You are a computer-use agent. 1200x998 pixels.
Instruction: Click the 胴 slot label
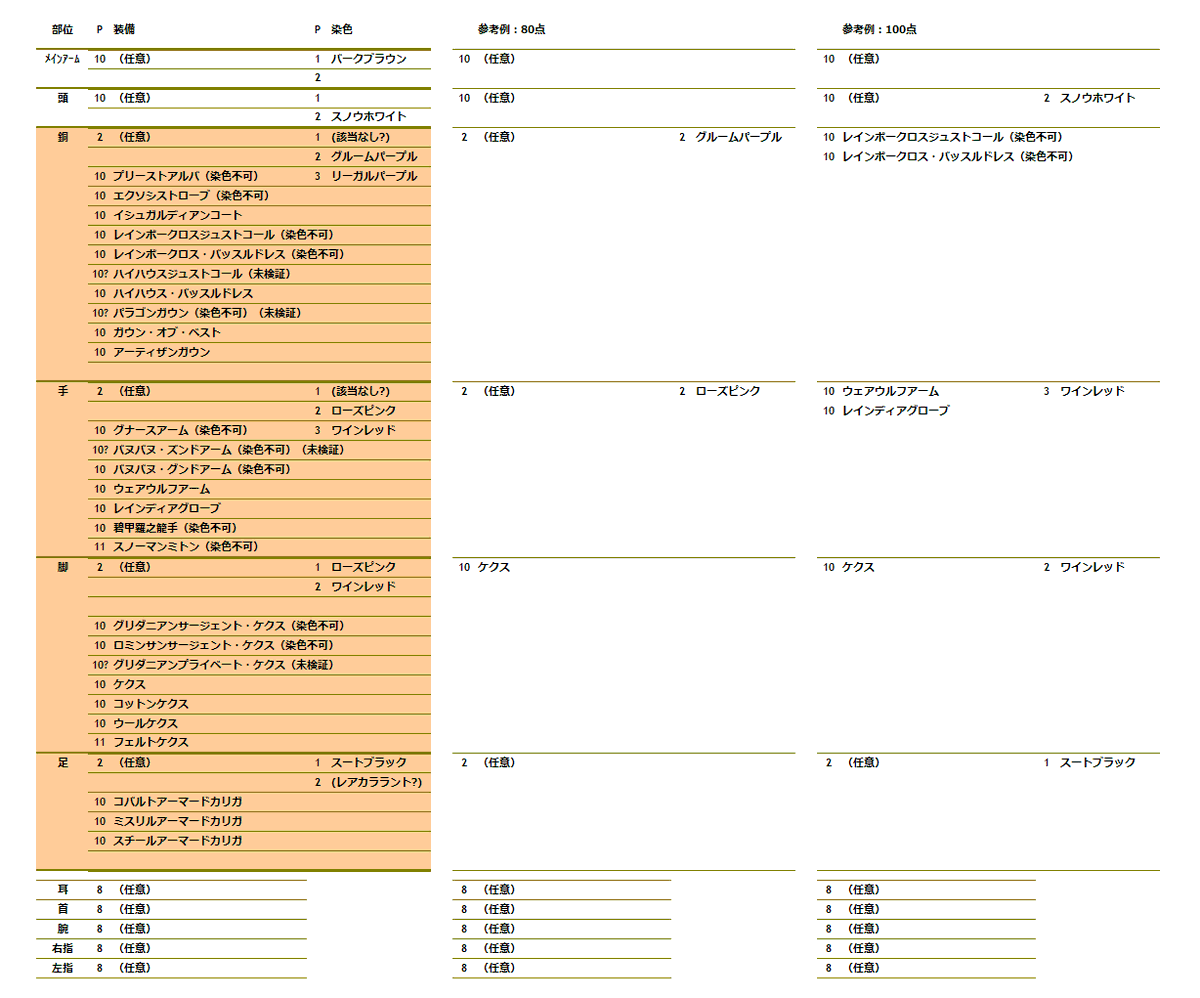[62, 137]
